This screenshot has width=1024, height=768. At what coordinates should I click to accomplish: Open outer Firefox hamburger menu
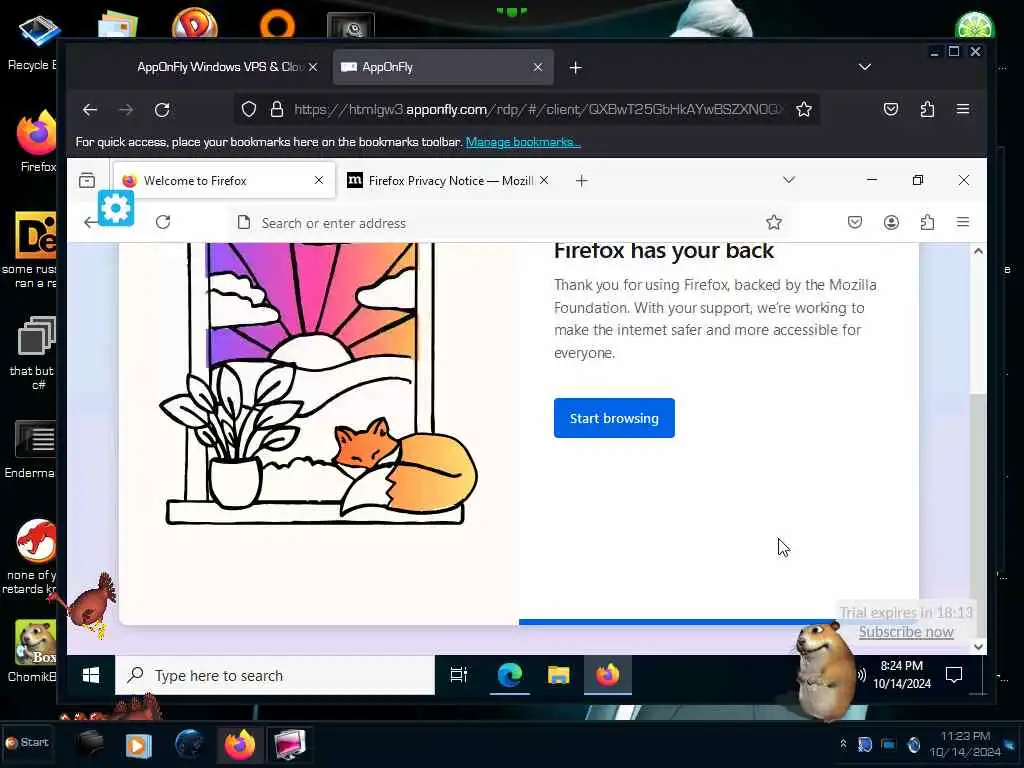coord(963,109)
